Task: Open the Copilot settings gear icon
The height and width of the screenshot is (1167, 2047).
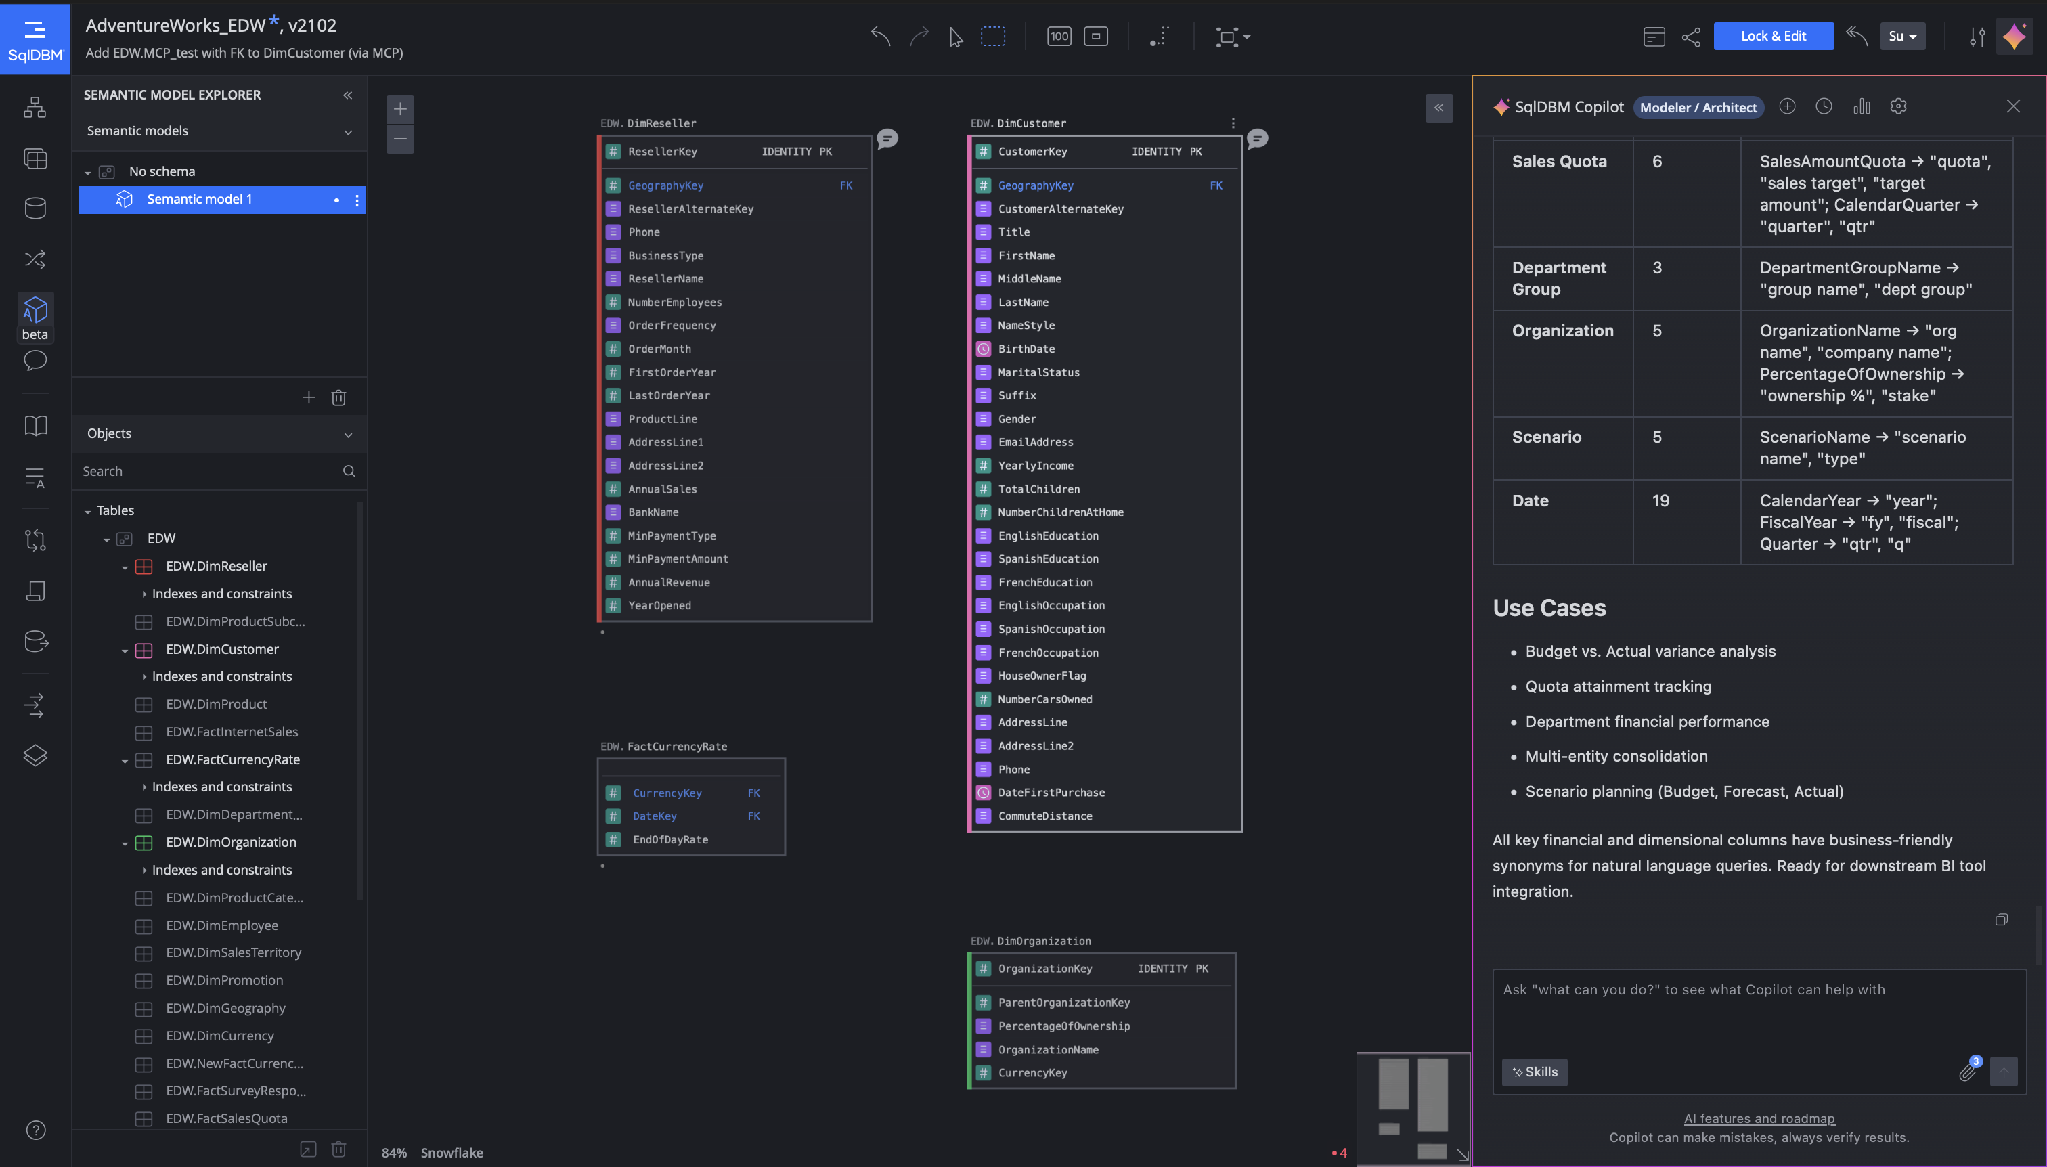Action: coord(1898,106)
